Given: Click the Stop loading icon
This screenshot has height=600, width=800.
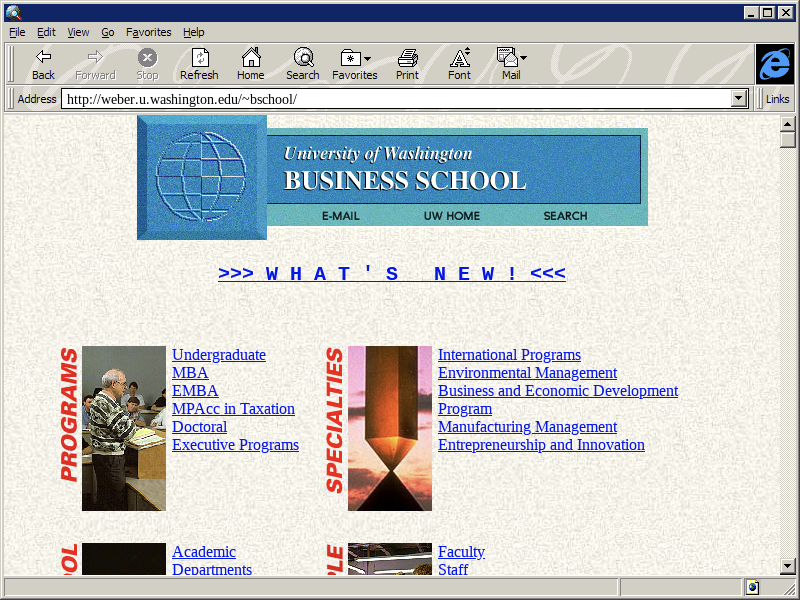Looking at the screenshot, I should (147, 58).
